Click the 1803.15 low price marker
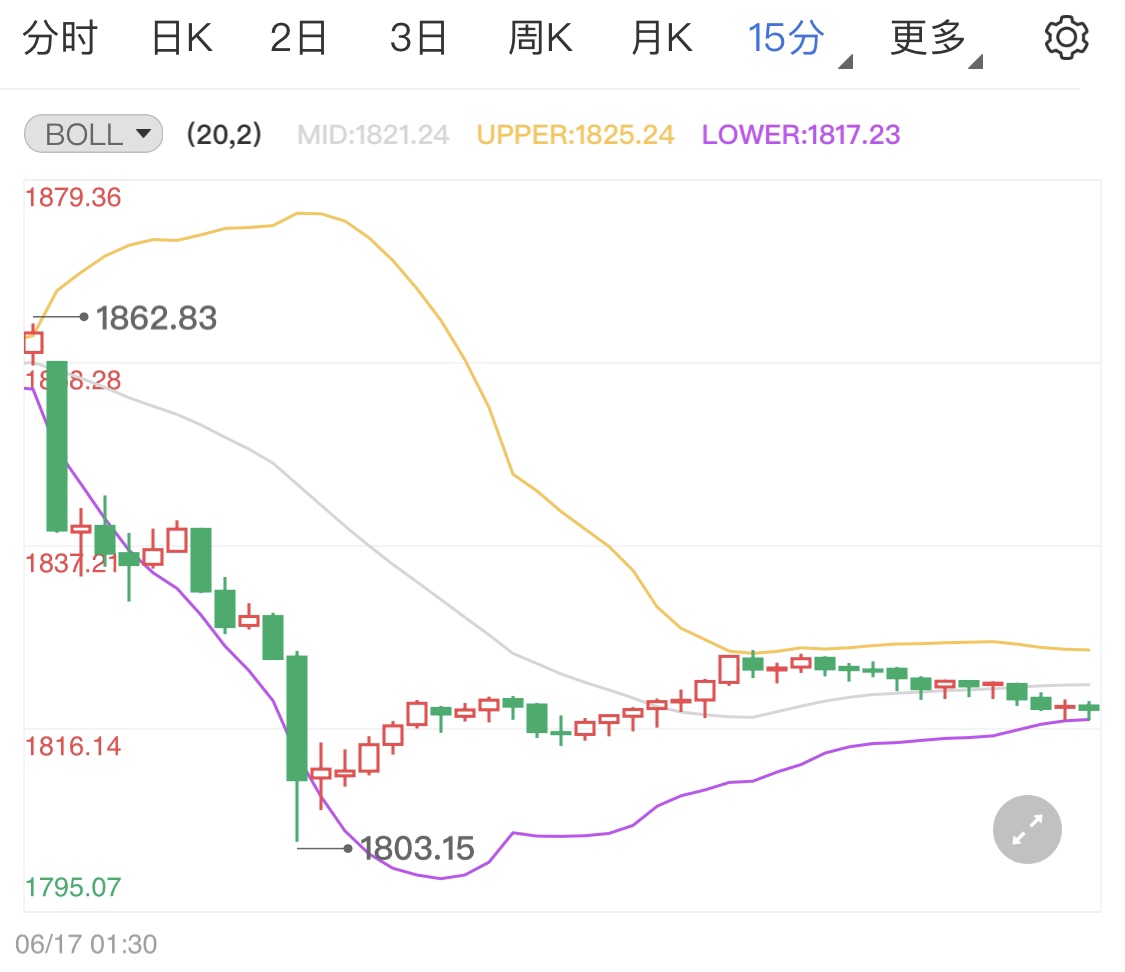 tap(417, 849)
